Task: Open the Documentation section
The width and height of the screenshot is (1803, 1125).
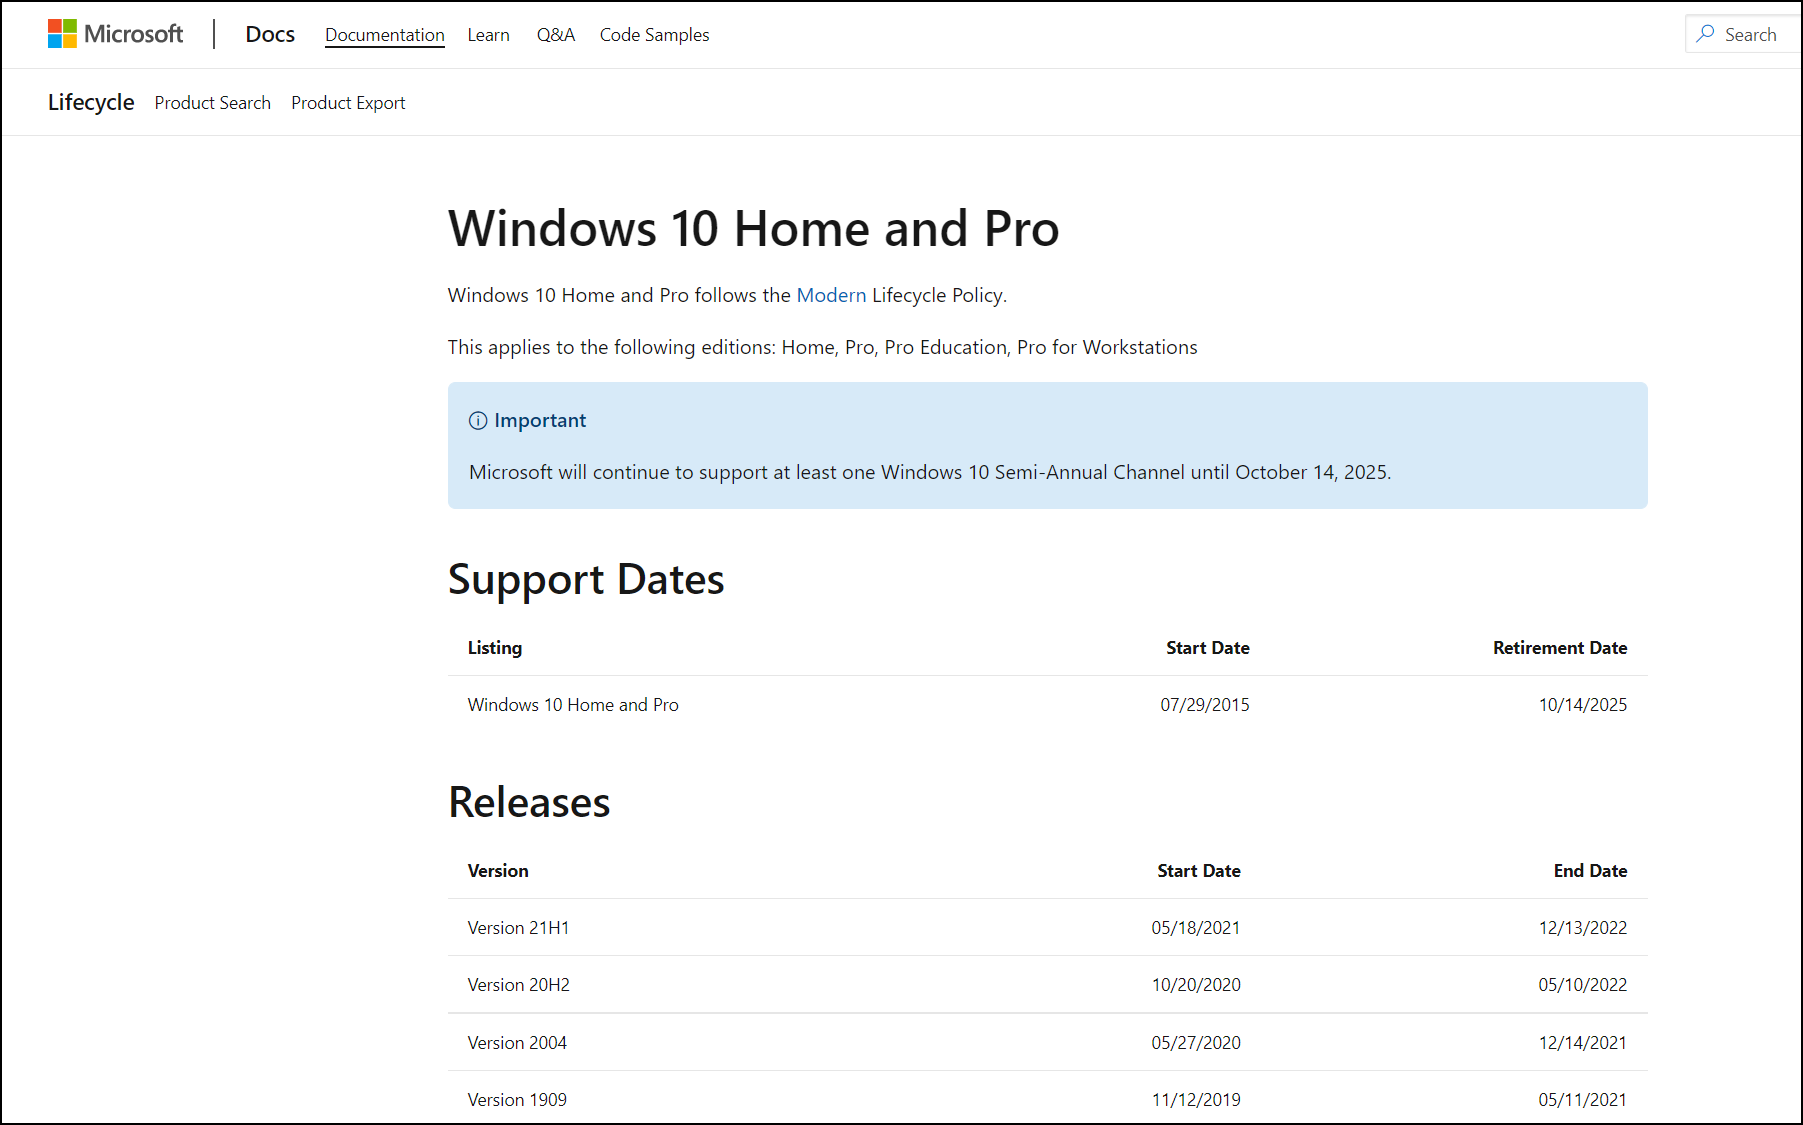Action: [x=384, y=34]
